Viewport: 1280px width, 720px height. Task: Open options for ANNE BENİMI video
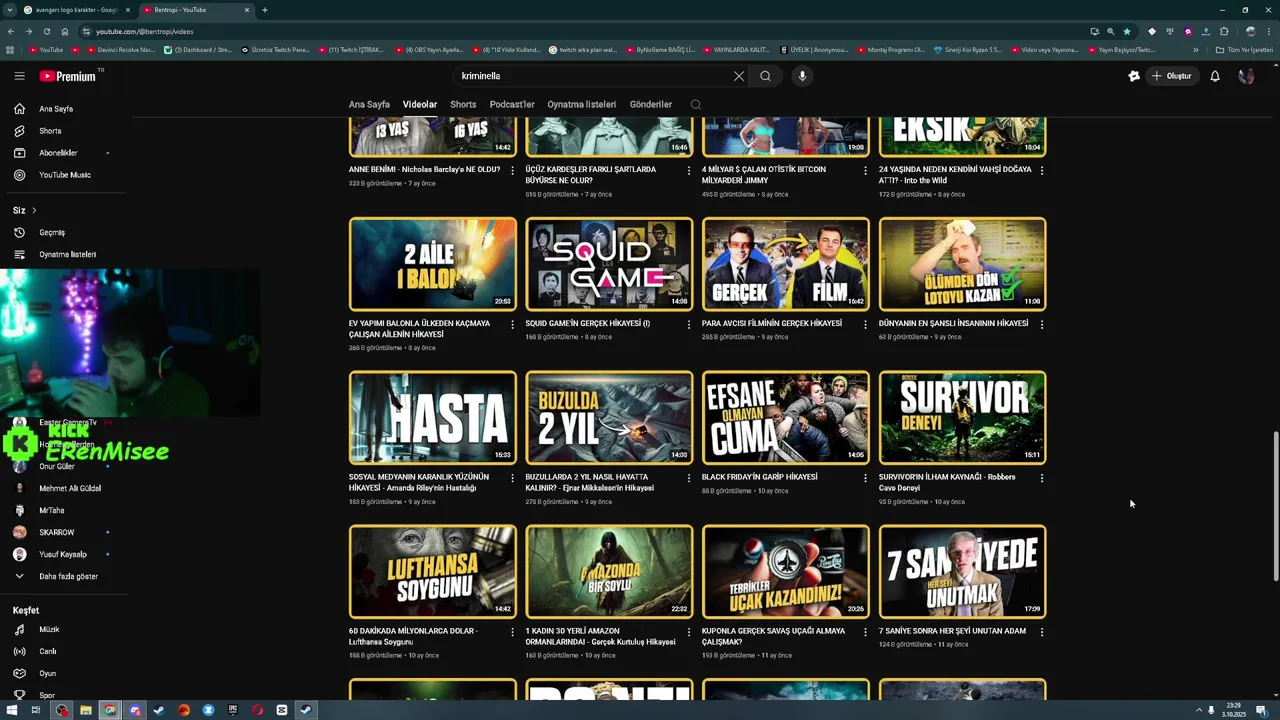pyautogui.click(x=512, y=171)
